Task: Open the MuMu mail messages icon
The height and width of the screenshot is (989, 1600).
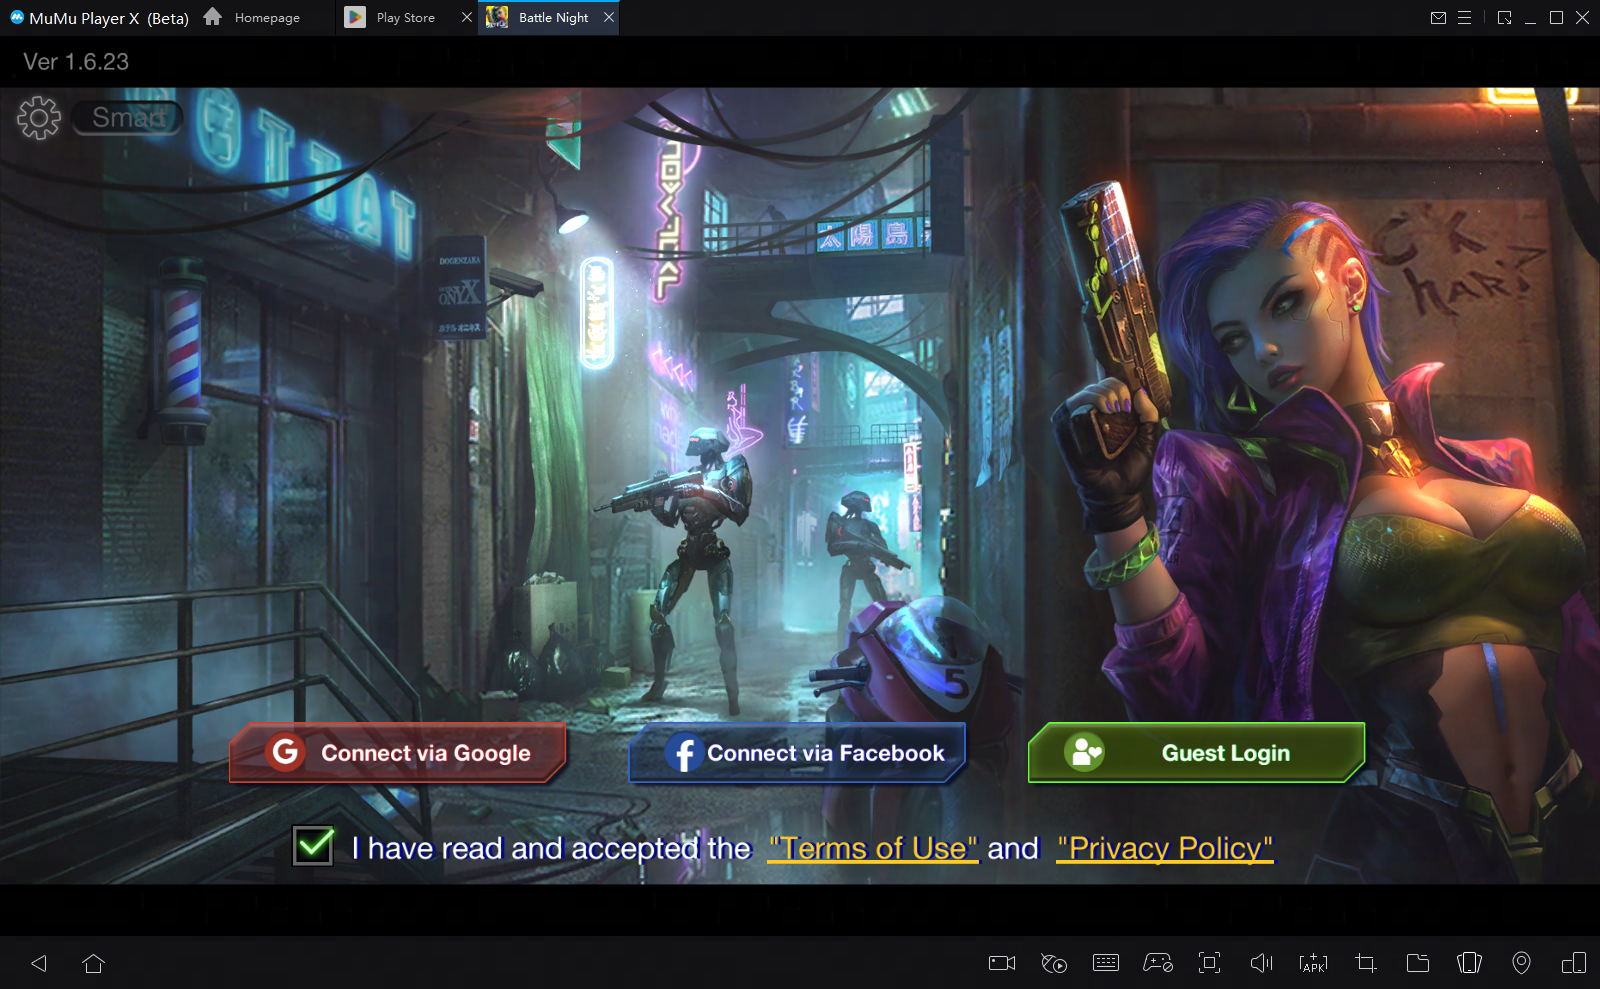Action: 1438,18
